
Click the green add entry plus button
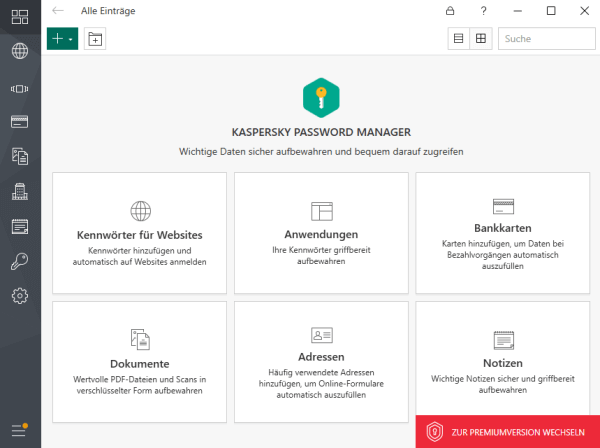57,39
